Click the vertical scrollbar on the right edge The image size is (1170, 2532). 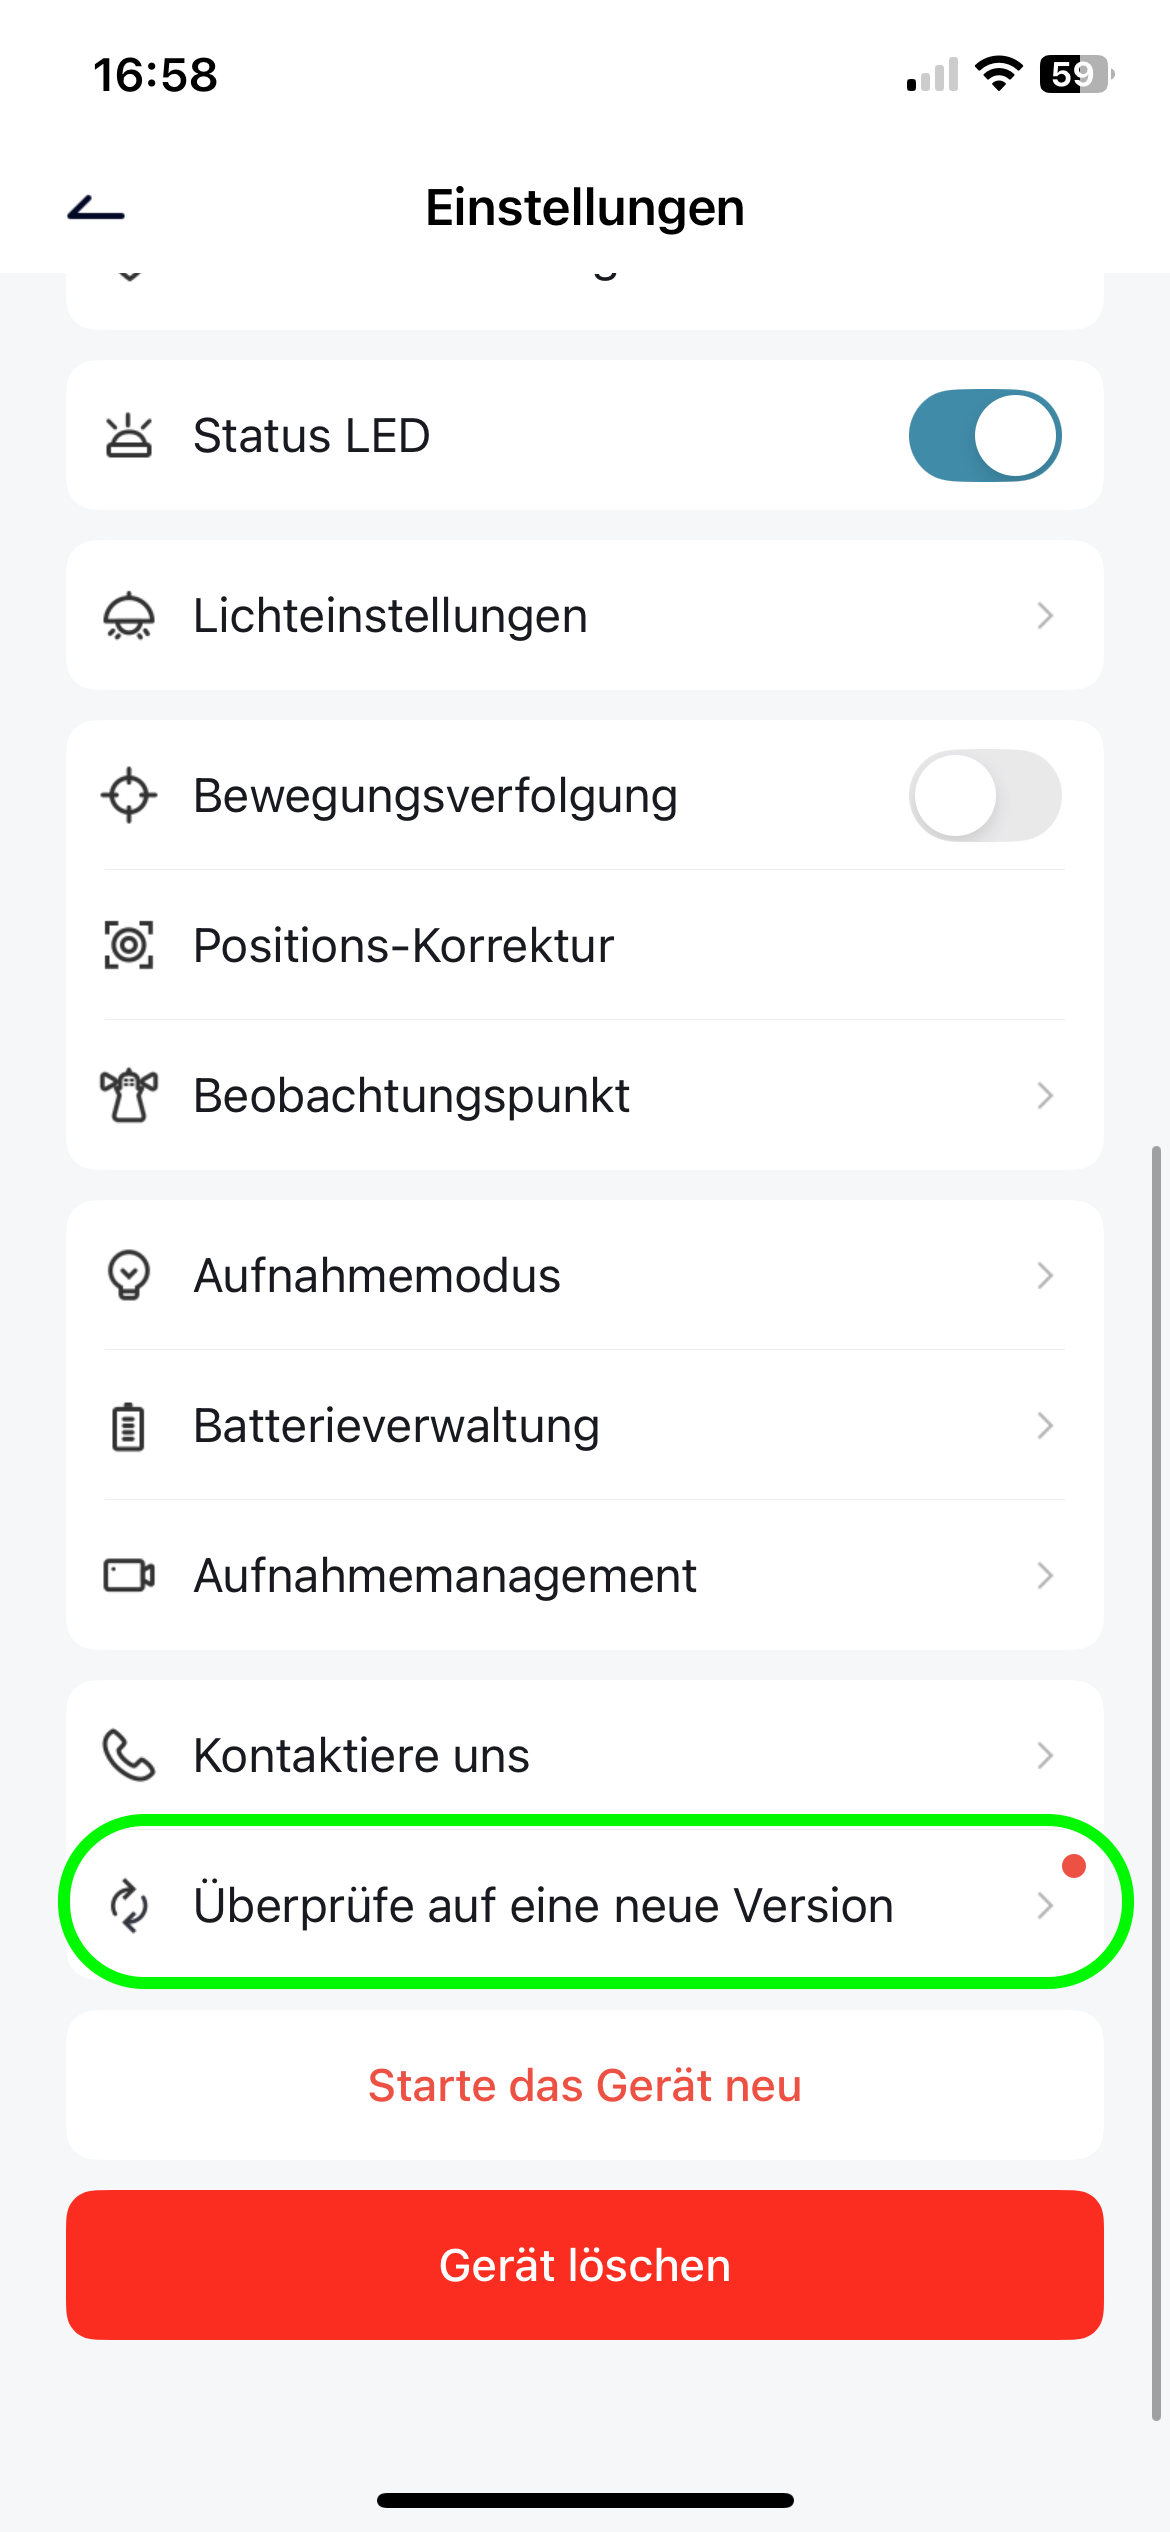pyautogui.click(x=1156, y=1780)
